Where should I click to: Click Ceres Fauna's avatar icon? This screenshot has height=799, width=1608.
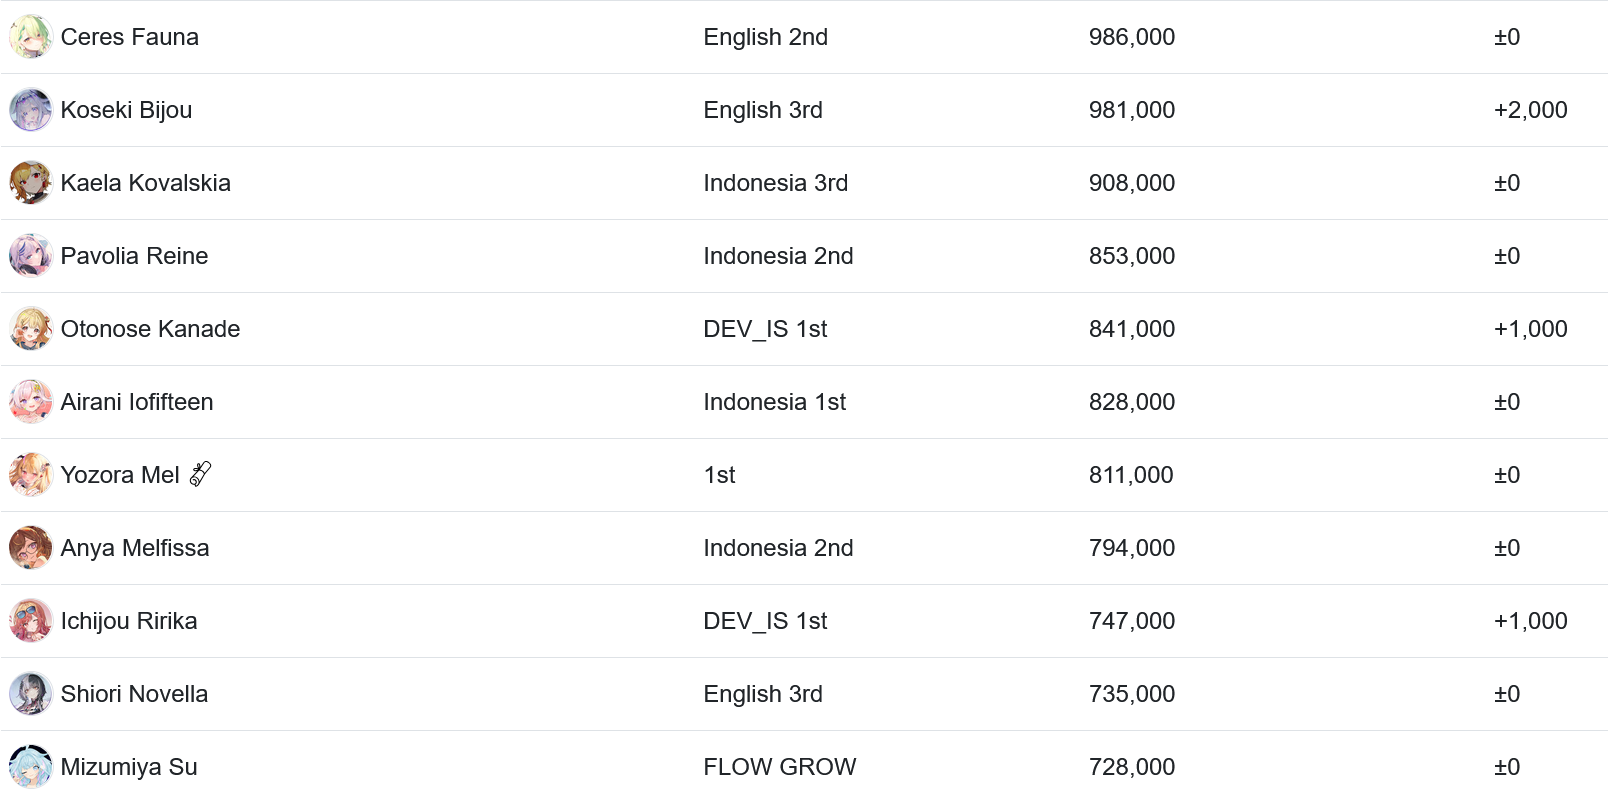(31, 37)
